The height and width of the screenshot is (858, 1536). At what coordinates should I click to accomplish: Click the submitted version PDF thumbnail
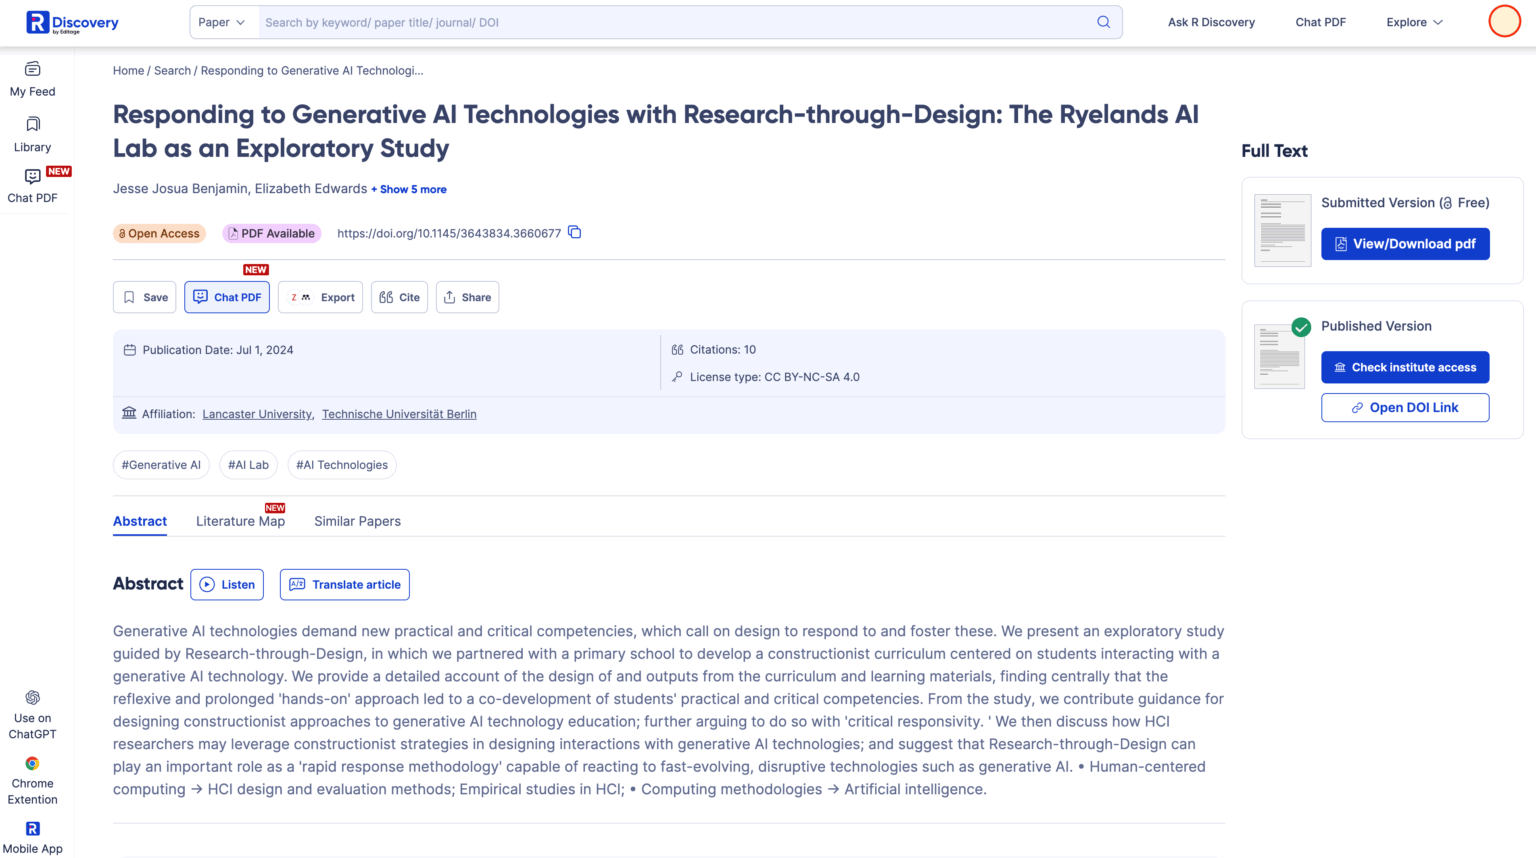(1282, 230)
